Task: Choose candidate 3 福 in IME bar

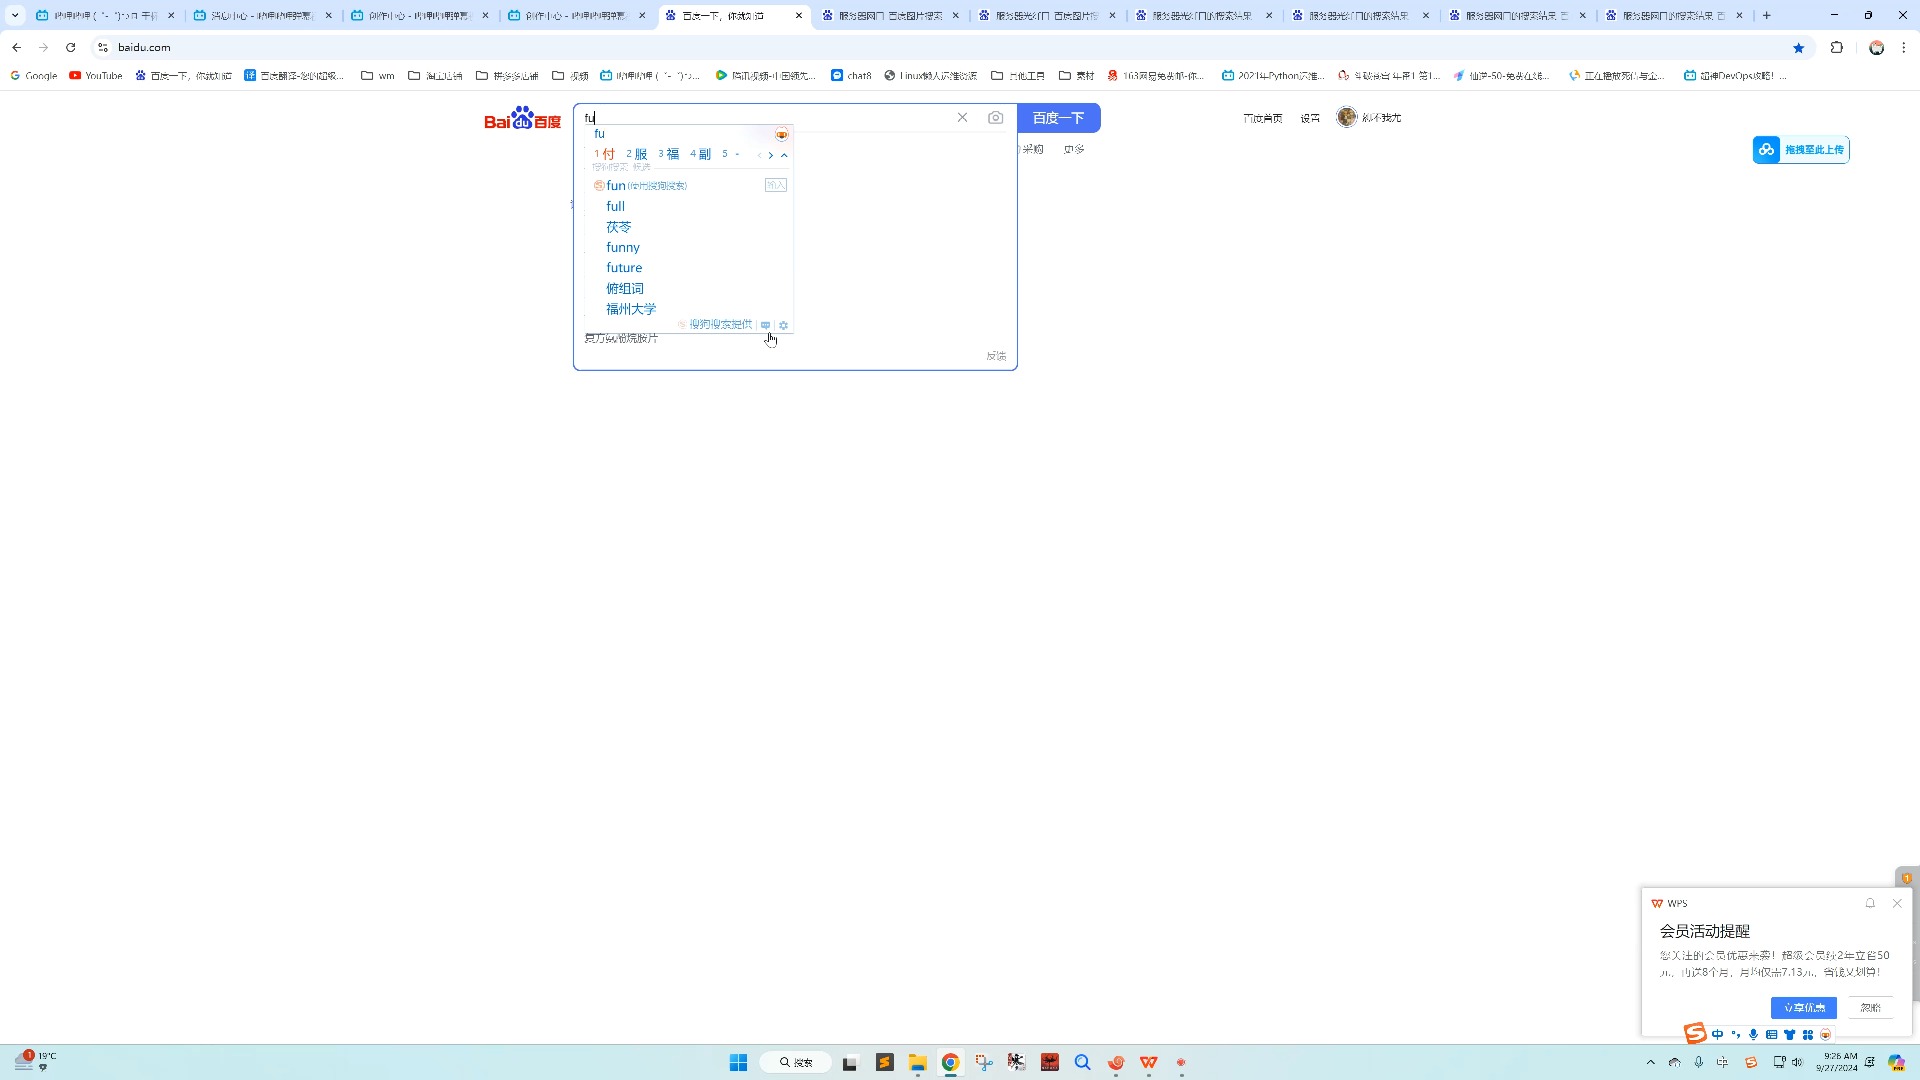Action: click(669, 154)
